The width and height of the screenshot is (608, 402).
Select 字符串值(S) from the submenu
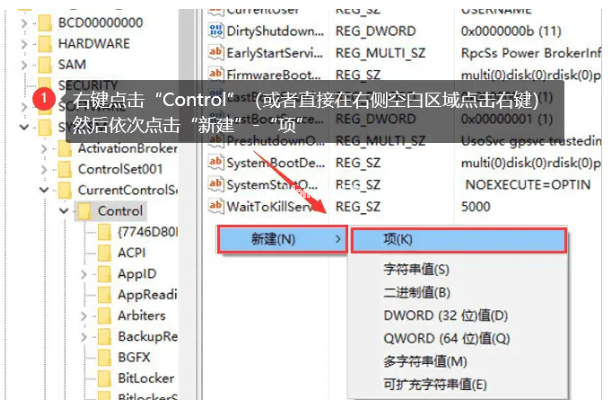tap(417, 269)
